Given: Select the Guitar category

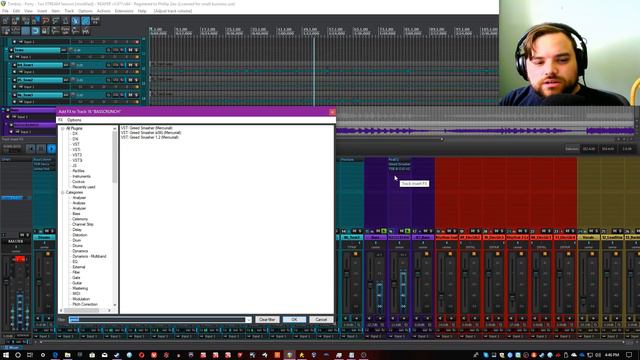Looking at the screenshot, I should click(x=77, y=283).
